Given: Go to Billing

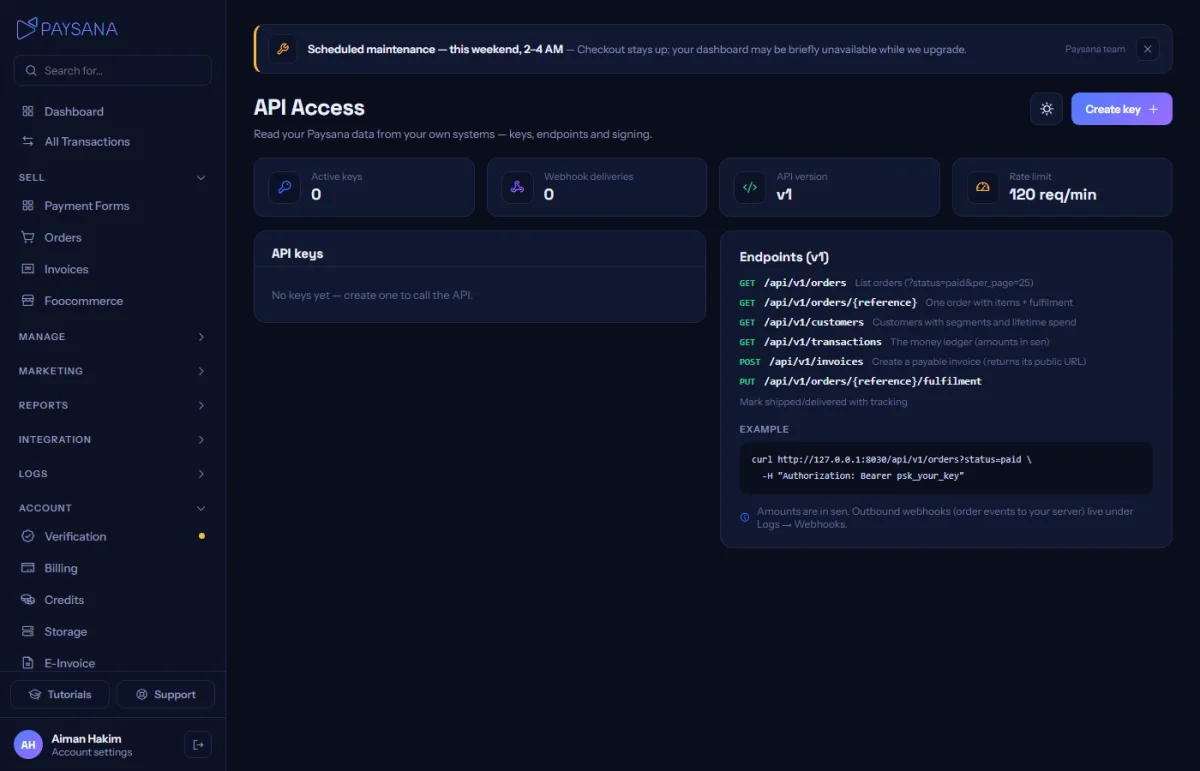Looking at the screenshot, I should coord(112,568).
